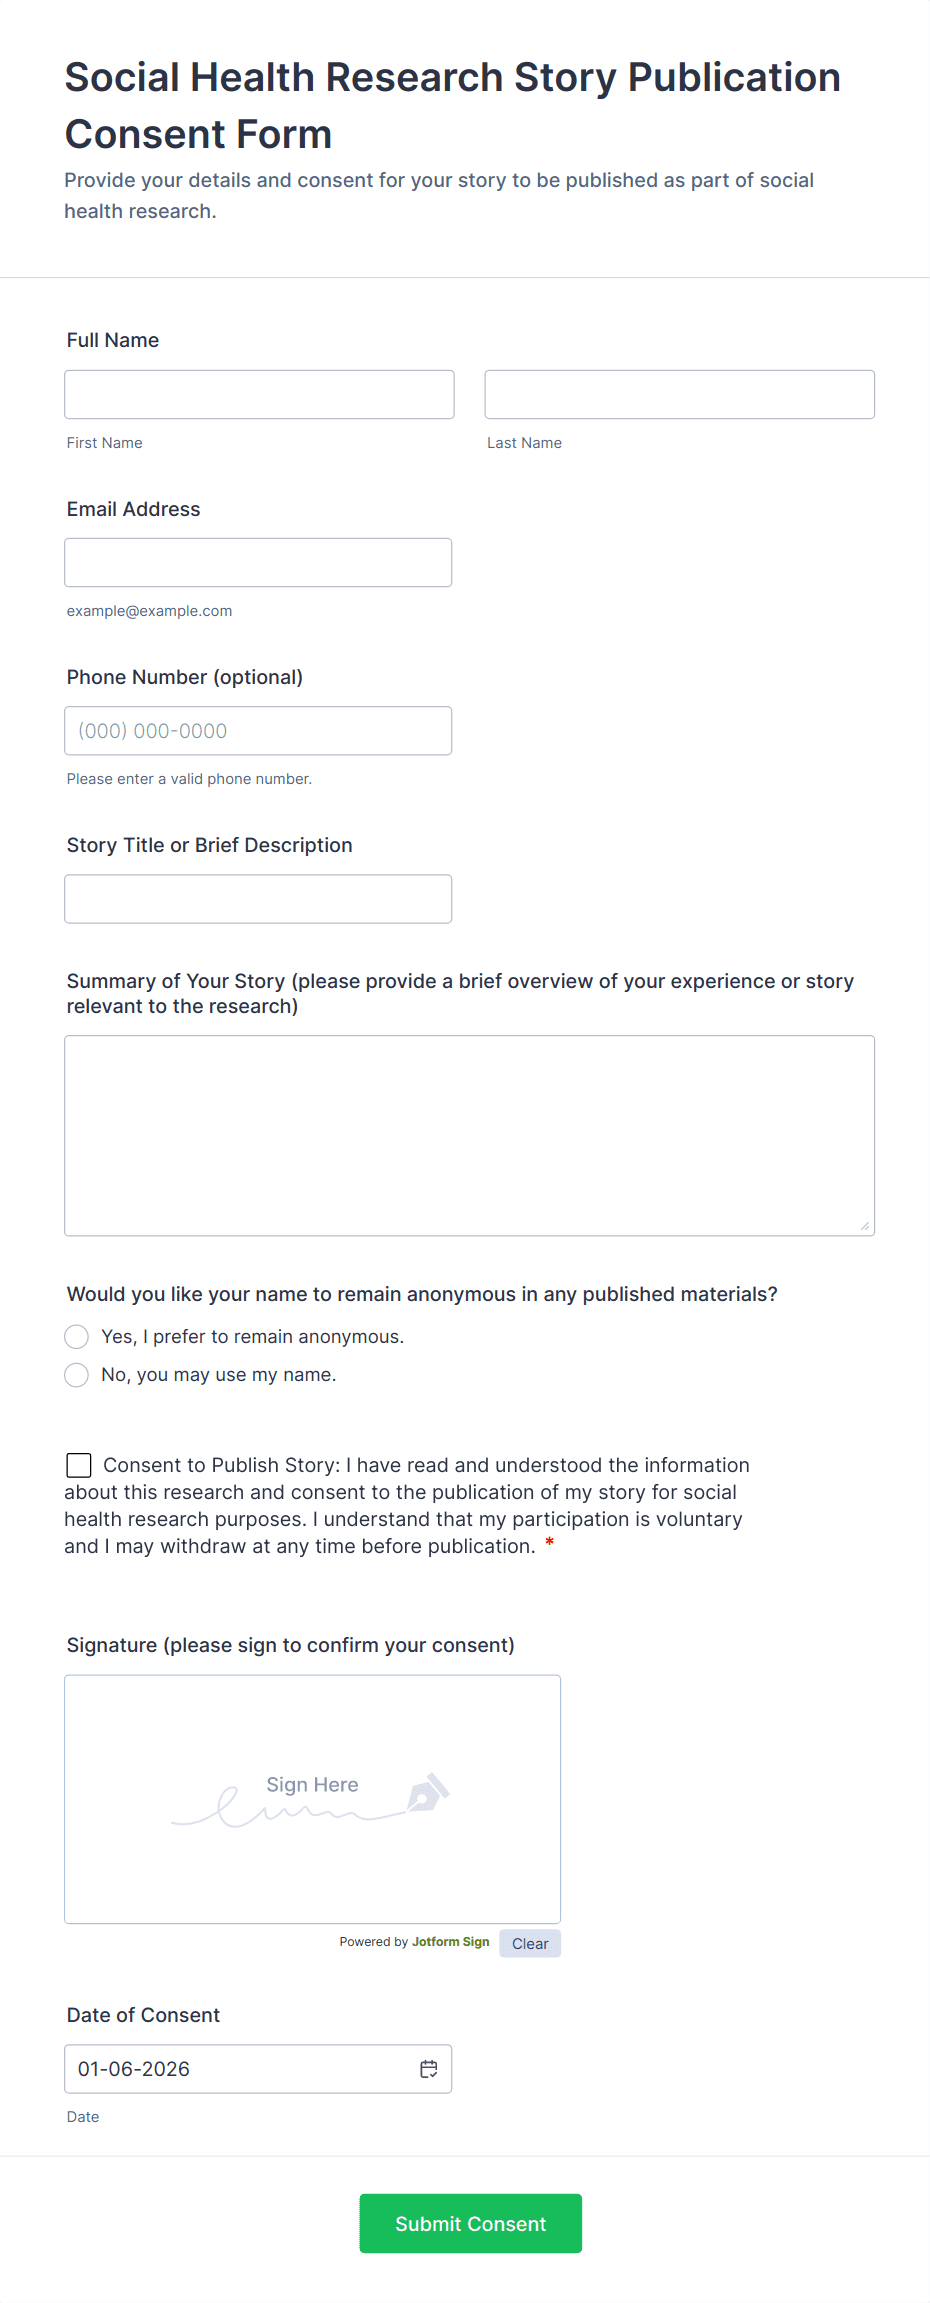Clear the signature field
The height and width of the screenshot is (2303, 930).
point(530,1943)
